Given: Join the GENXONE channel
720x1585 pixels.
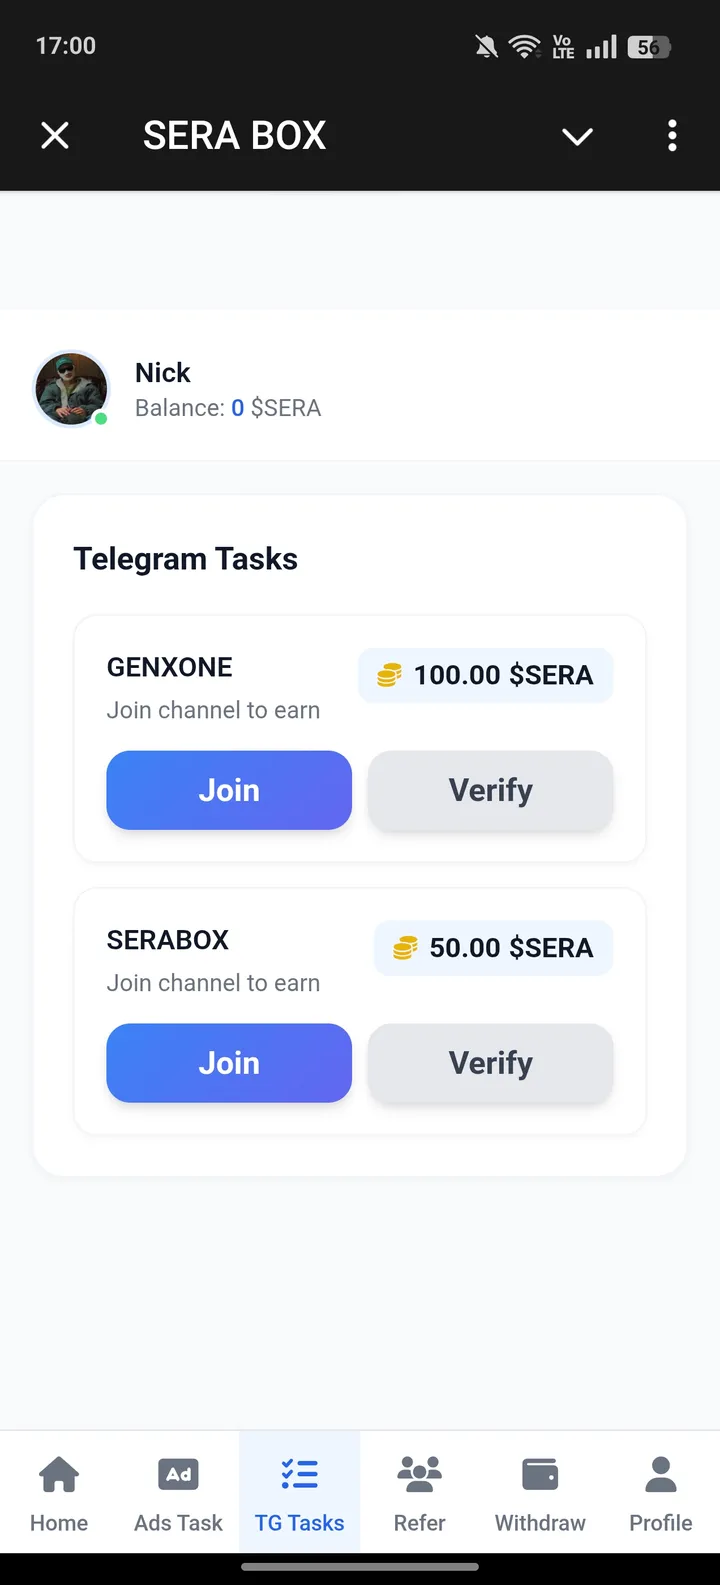Looking at the screenshot, I should click(229, 790).
